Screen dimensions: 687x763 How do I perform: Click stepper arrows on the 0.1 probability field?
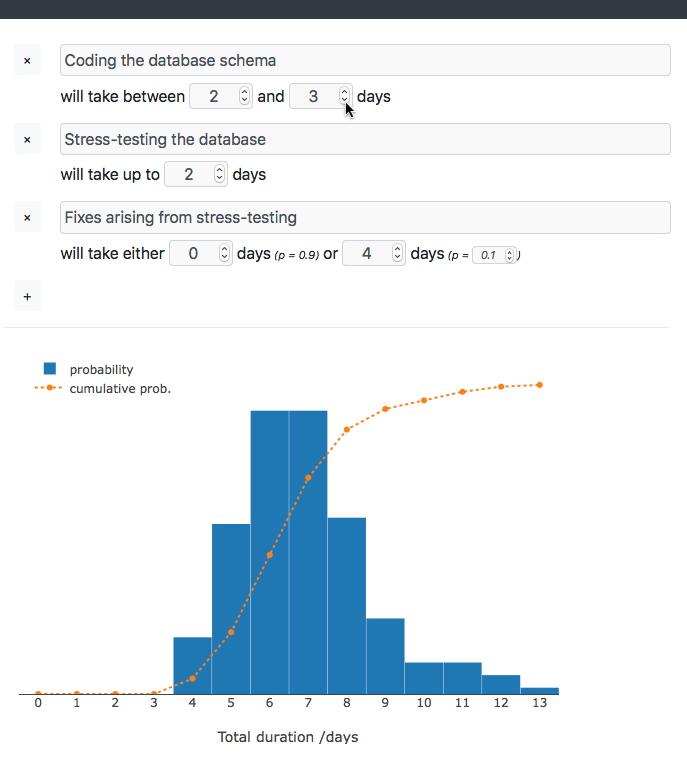pyautogui.click(x=509, y=255)
